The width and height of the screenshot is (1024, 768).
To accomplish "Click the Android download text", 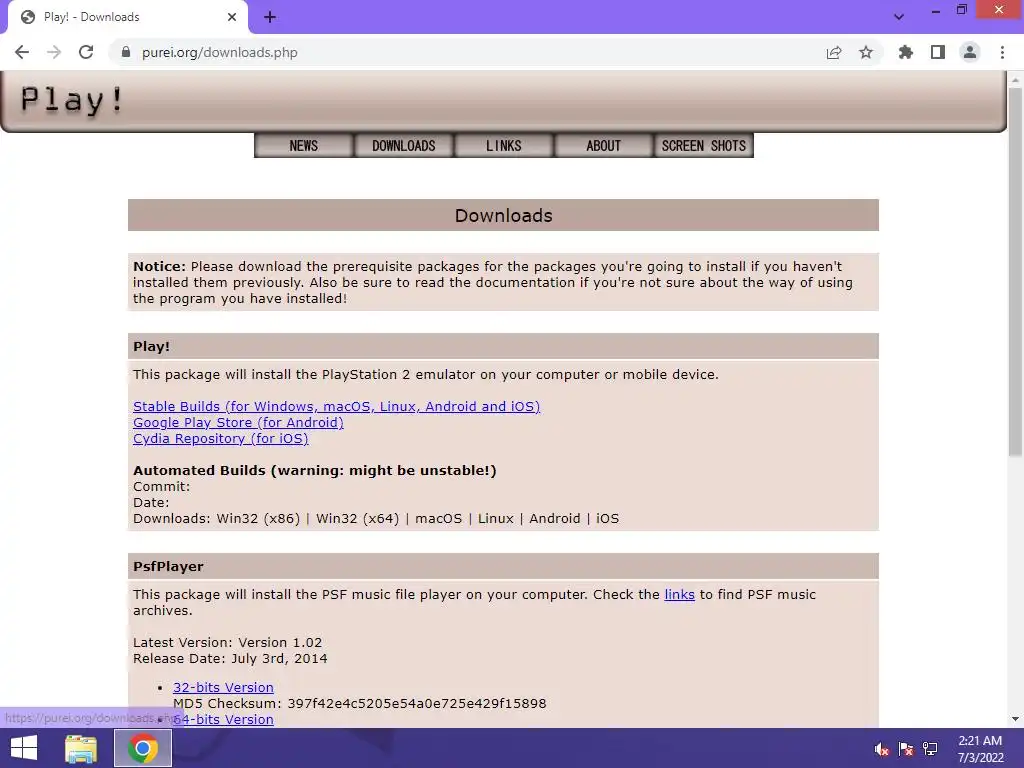I will click(554, 519).
